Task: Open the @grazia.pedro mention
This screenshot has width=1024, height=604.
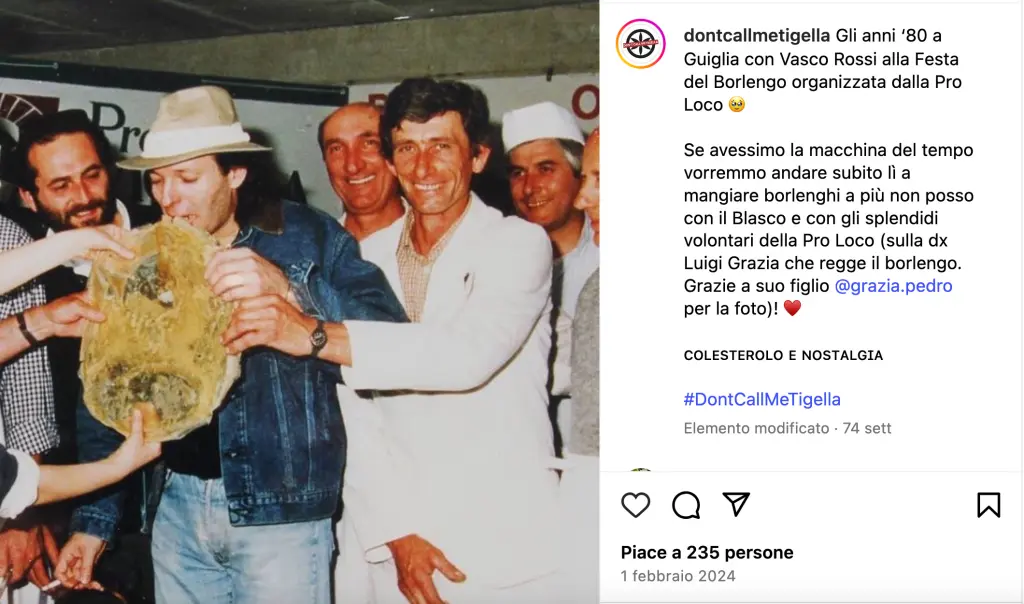Action: 893,286
